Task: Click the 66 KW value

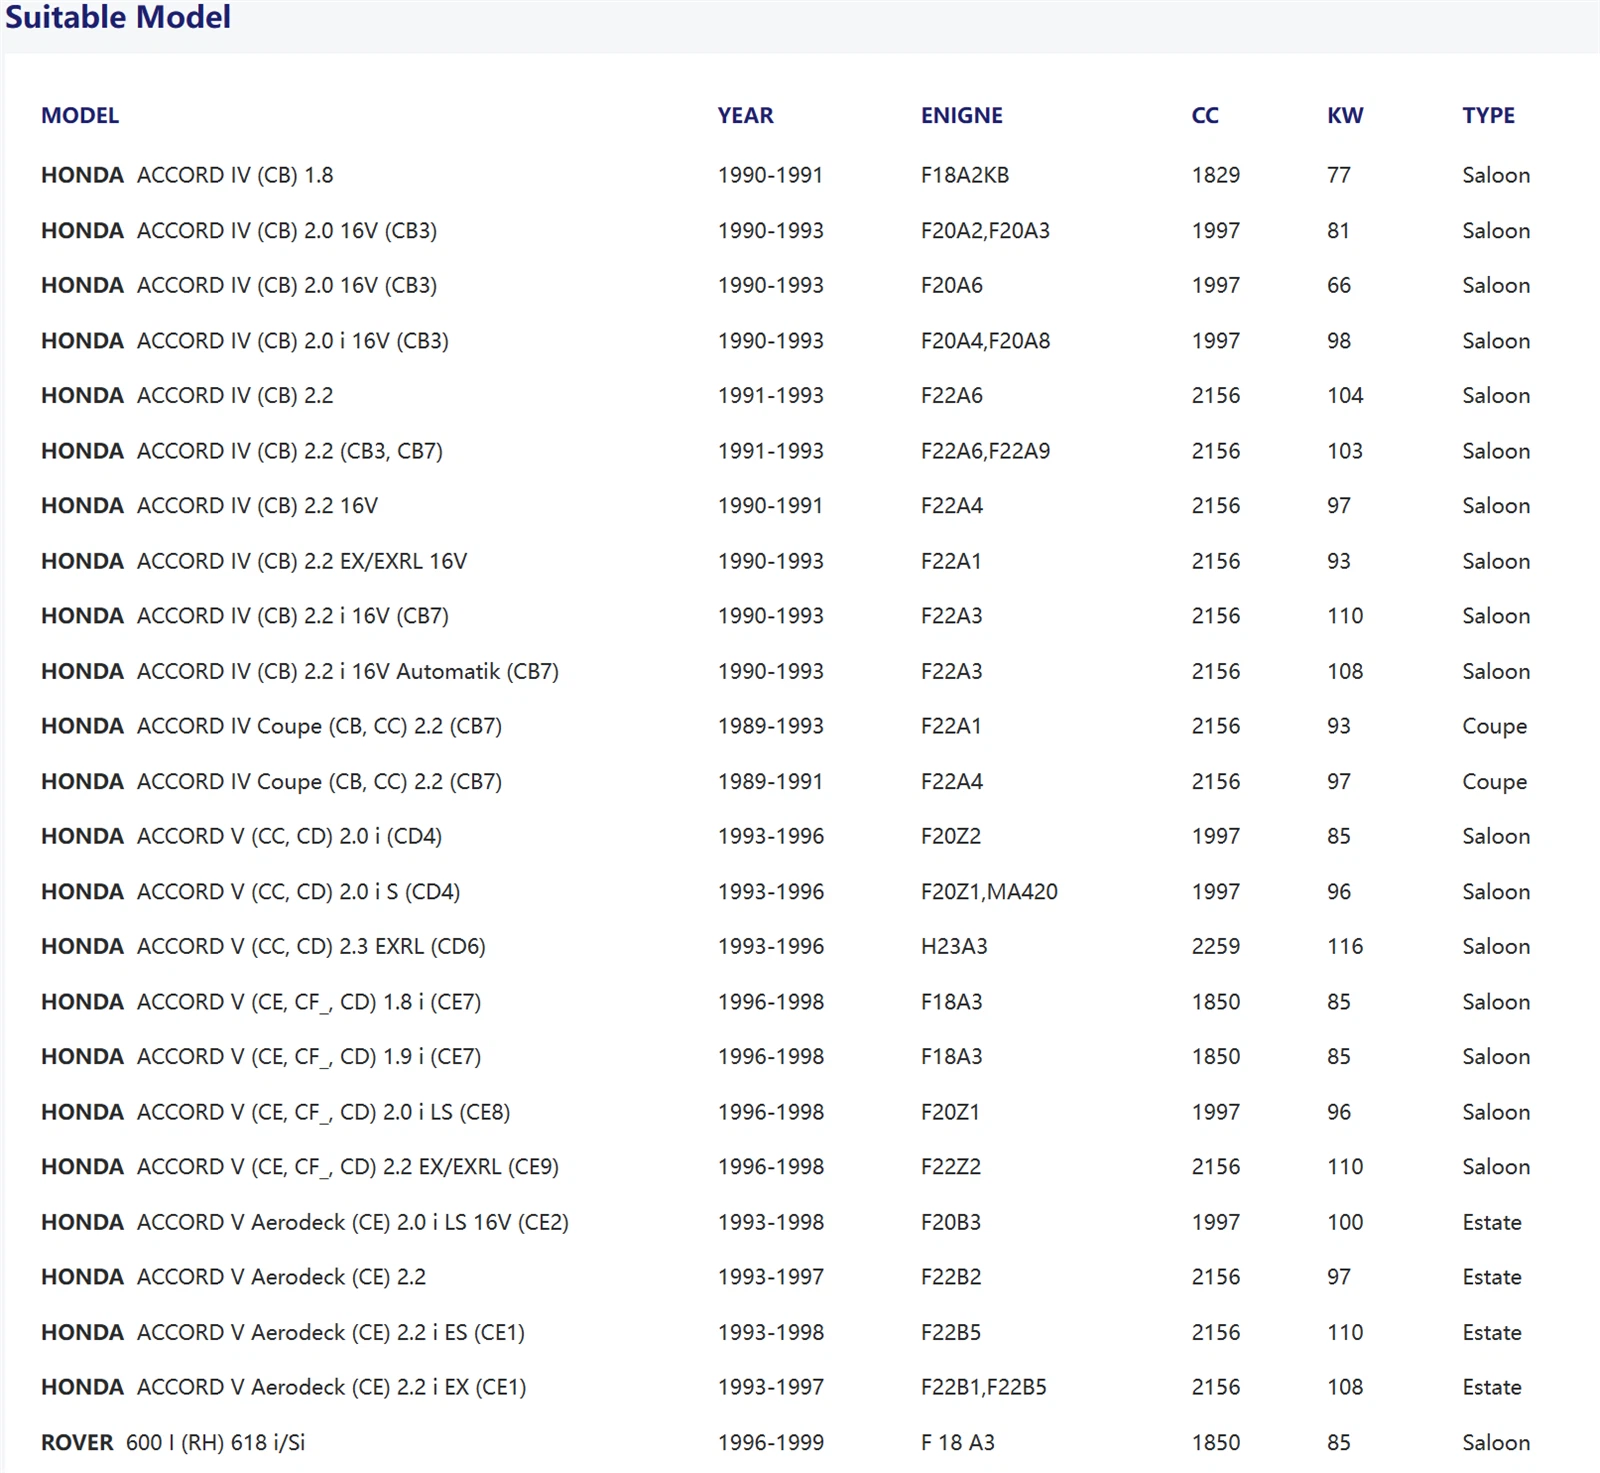Action: tap(1339, 285)
